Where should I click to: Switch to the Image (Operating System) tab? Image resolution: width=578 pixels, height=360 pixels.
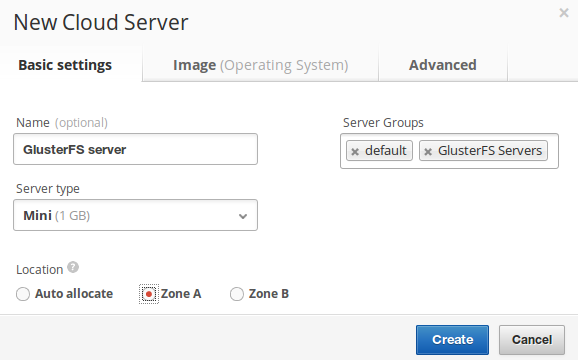[x=261, y=65]
